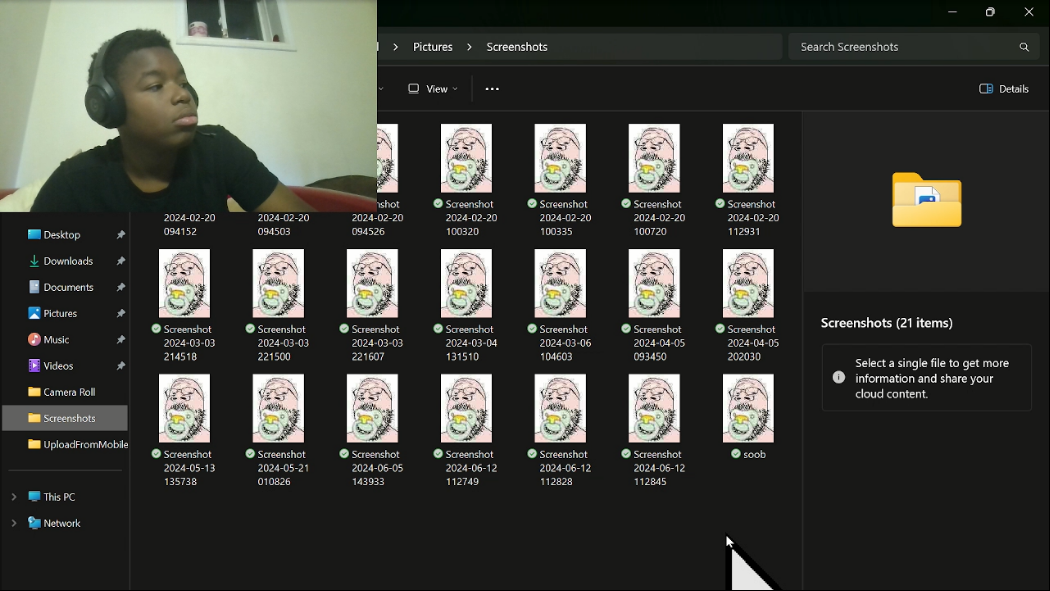Open the Documents sidebar shortcut
The height and width of the screenshot is (591, 1050).
(x=67, y=287)
